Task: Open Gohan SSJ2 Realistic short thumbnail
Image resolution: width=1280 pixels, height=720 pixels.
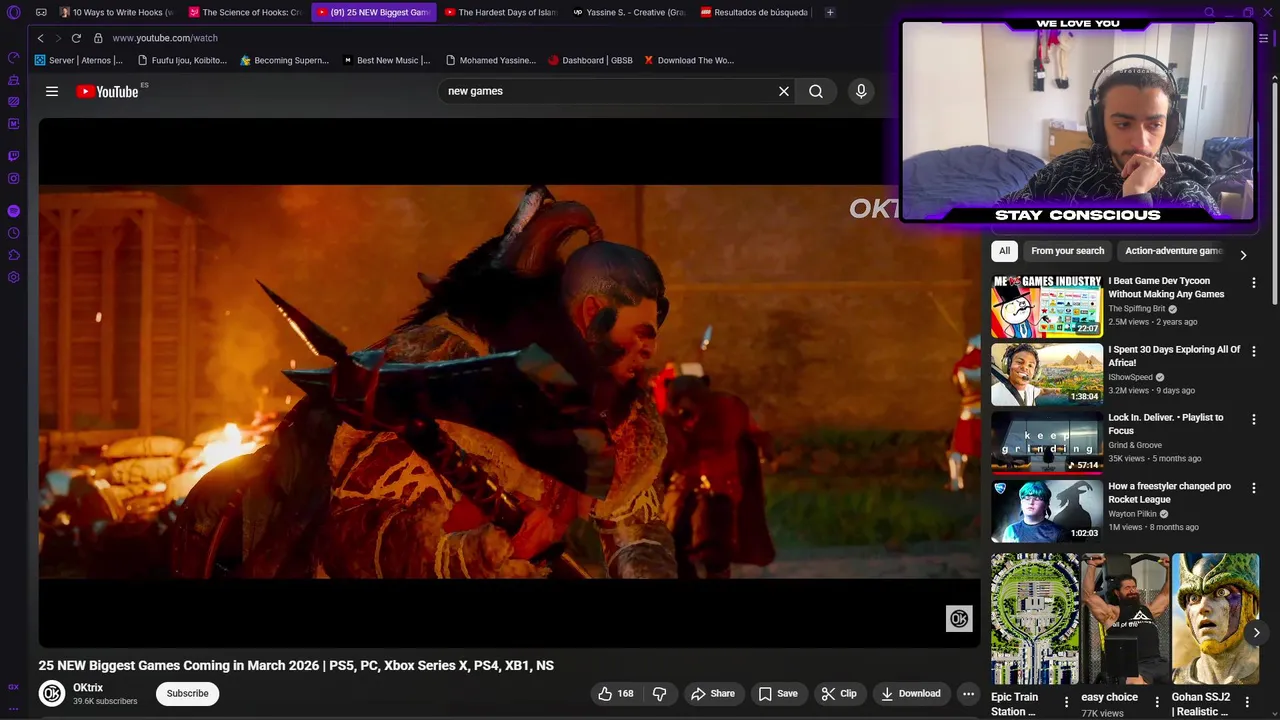Action: [x=1215, y=618]
